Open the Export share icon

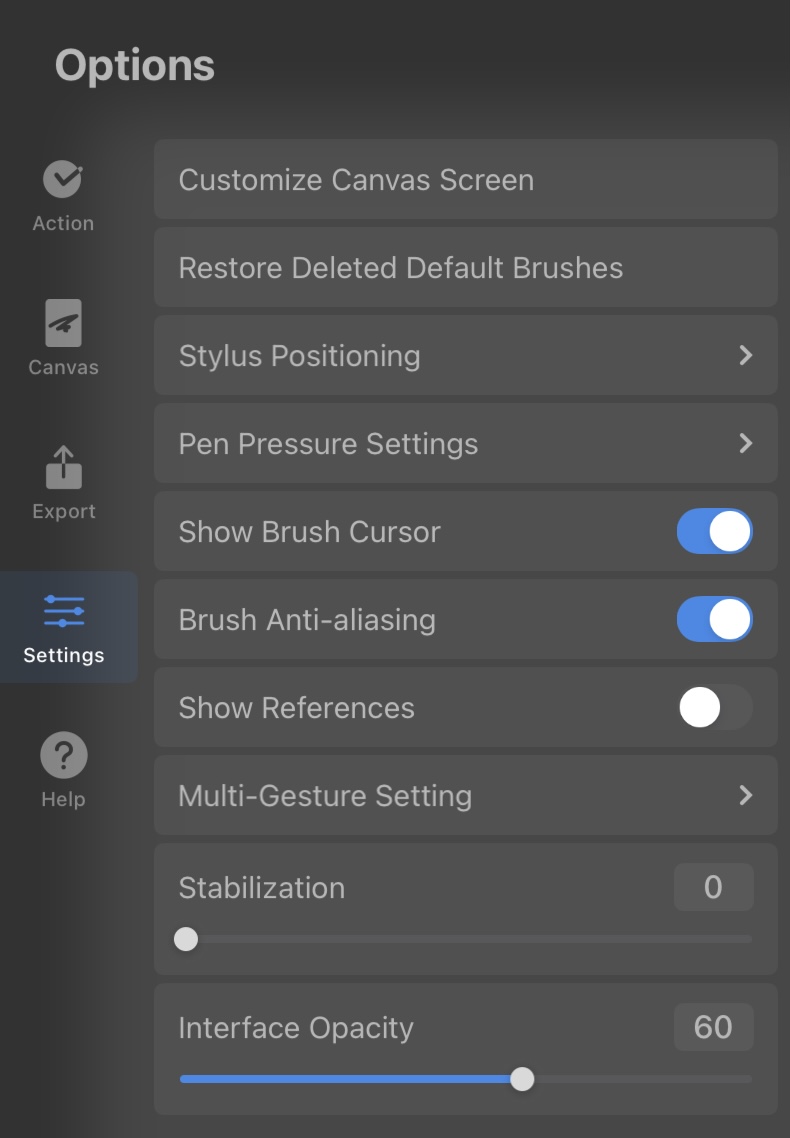click(x=64, y=467)
